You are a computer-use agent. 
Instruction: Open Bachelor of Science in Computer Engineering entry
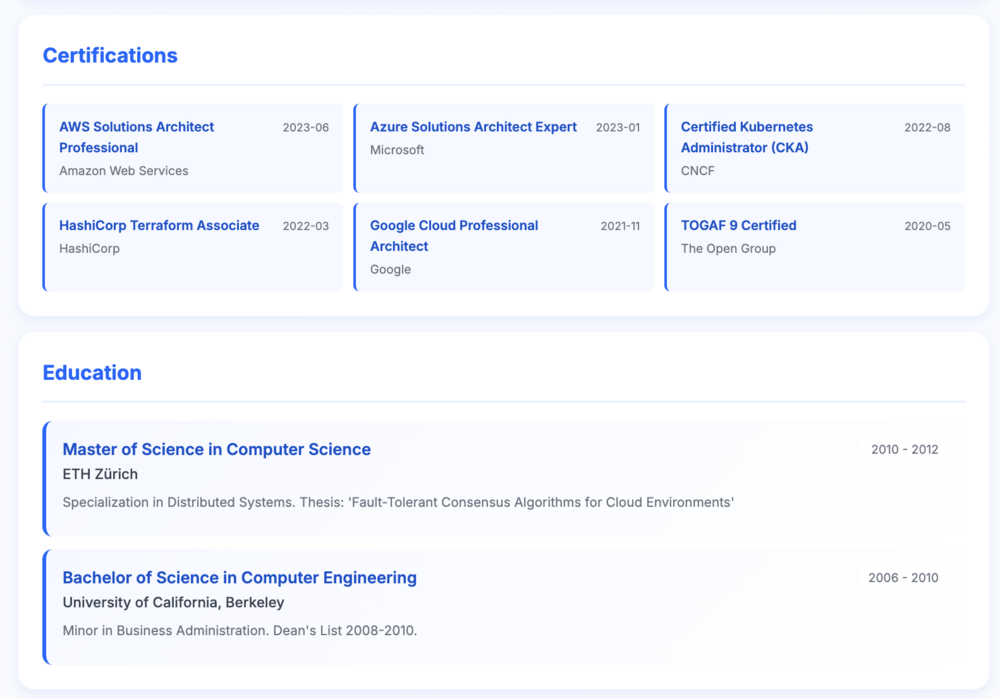click(x=504, y=607)
